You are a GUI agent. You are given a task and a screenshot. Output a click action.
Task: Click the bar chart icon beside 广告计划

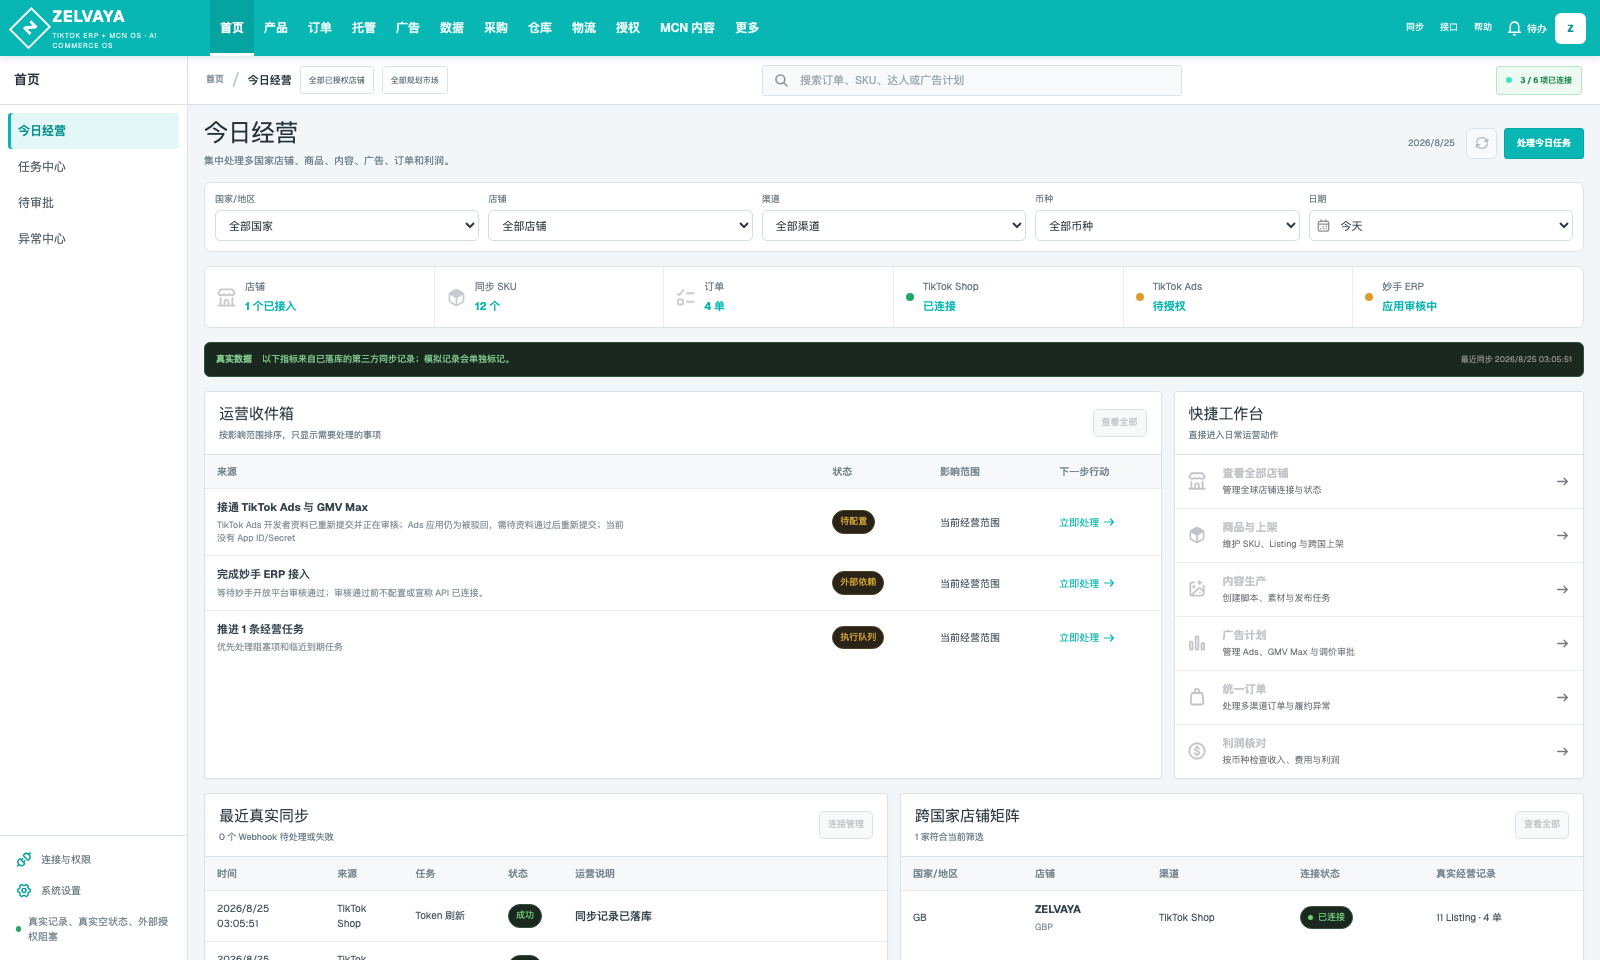point(1197,643)
